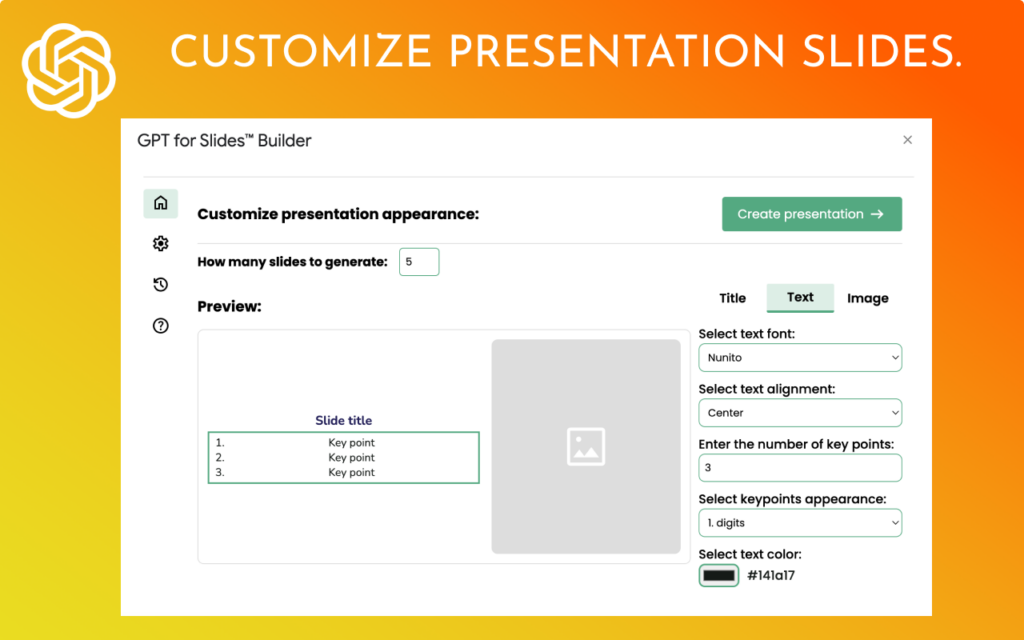Open the Image tab

click(867, 297)
